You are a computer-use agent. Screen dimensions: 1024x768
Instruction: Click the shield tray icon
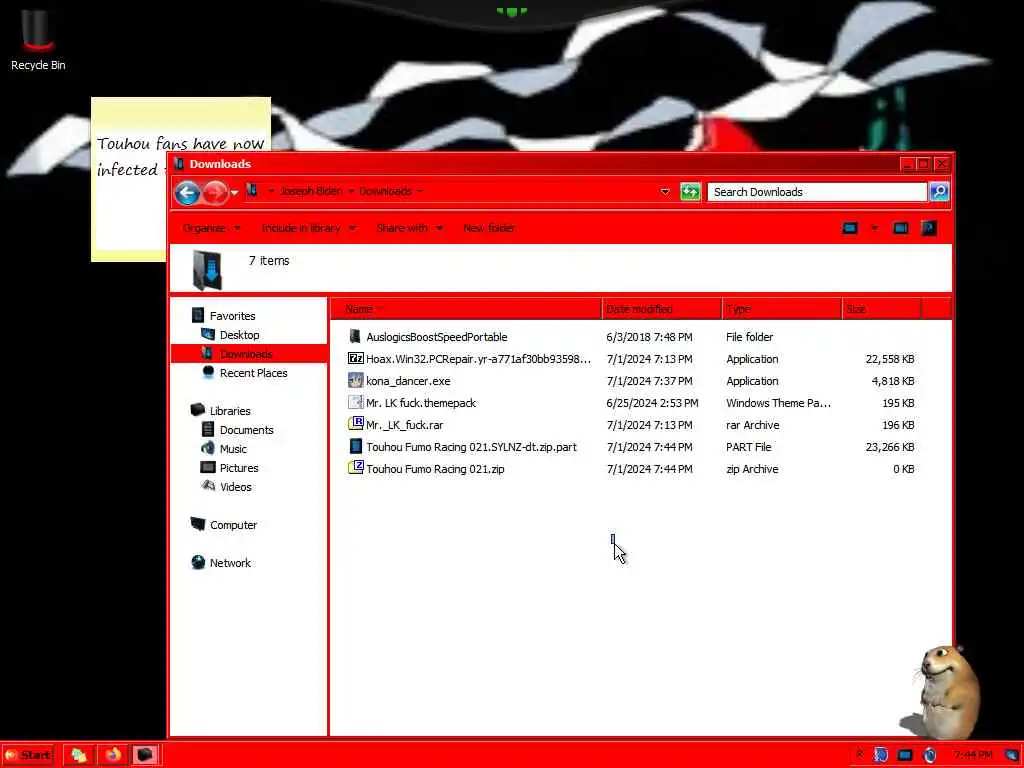point(880,755)
